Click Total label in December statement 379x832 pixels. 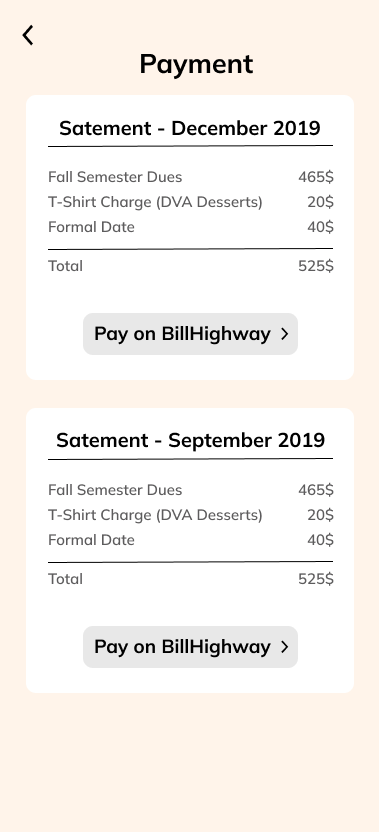pyautogui.click(x=65, y=266)
